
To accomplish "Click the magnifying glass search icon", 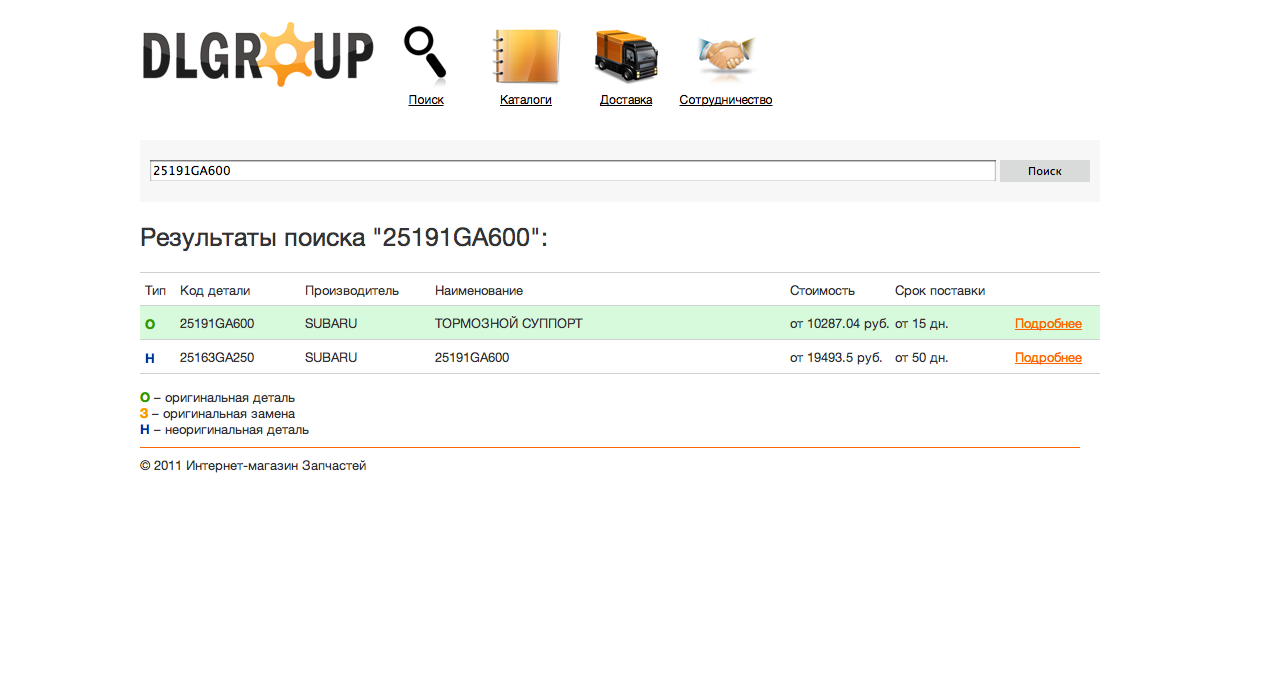I will pos(424,53).
